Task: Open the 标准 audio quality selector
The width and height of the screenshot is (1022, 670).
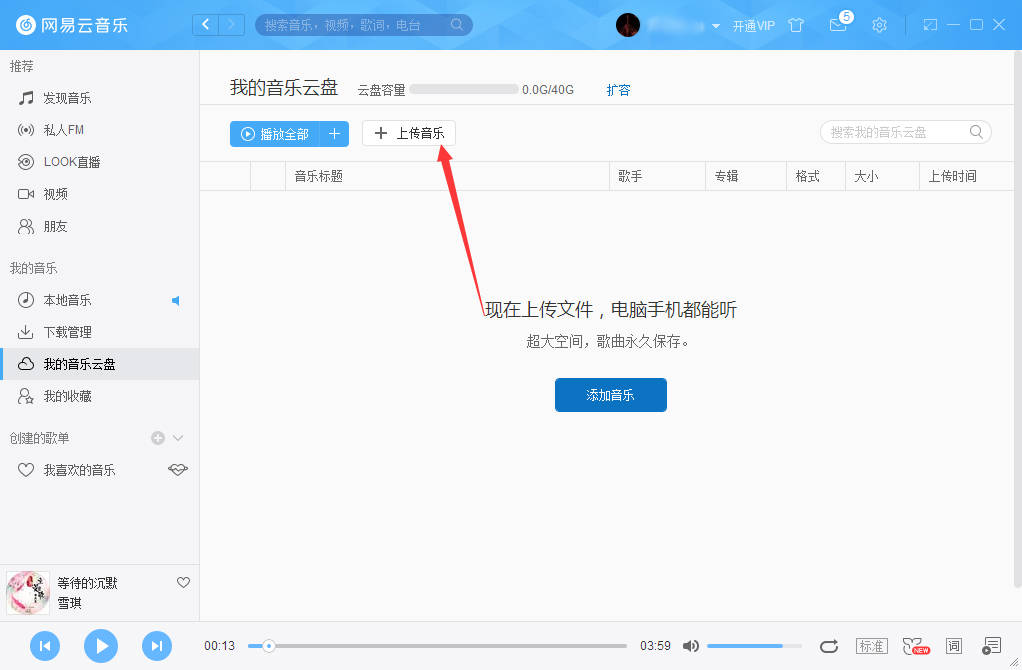Action: pyautogui.click(x=871, y=646)
